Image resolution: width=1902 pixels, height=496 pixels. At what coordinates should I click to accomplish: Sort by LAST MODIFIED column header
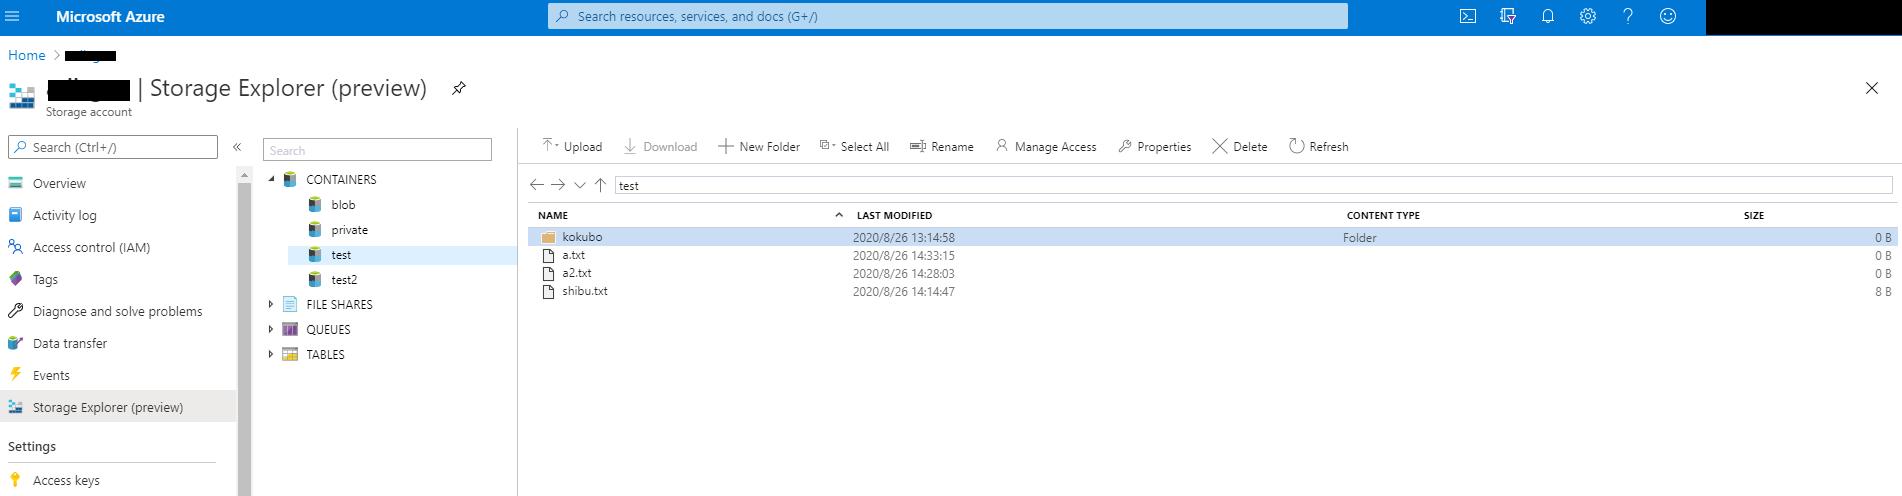894,215
